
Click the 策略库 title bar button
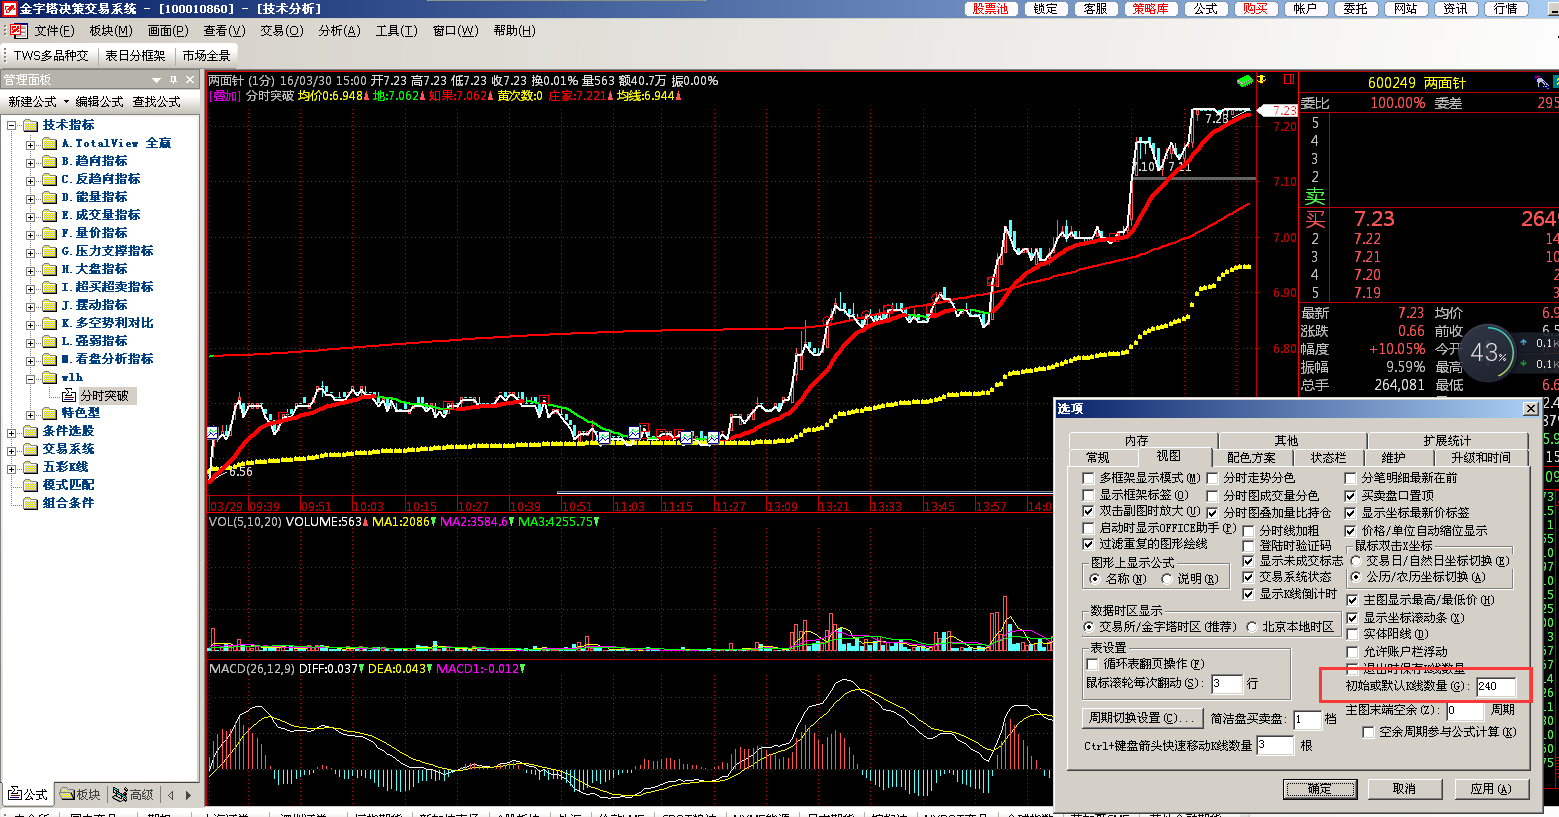[x=1151, y=9]
